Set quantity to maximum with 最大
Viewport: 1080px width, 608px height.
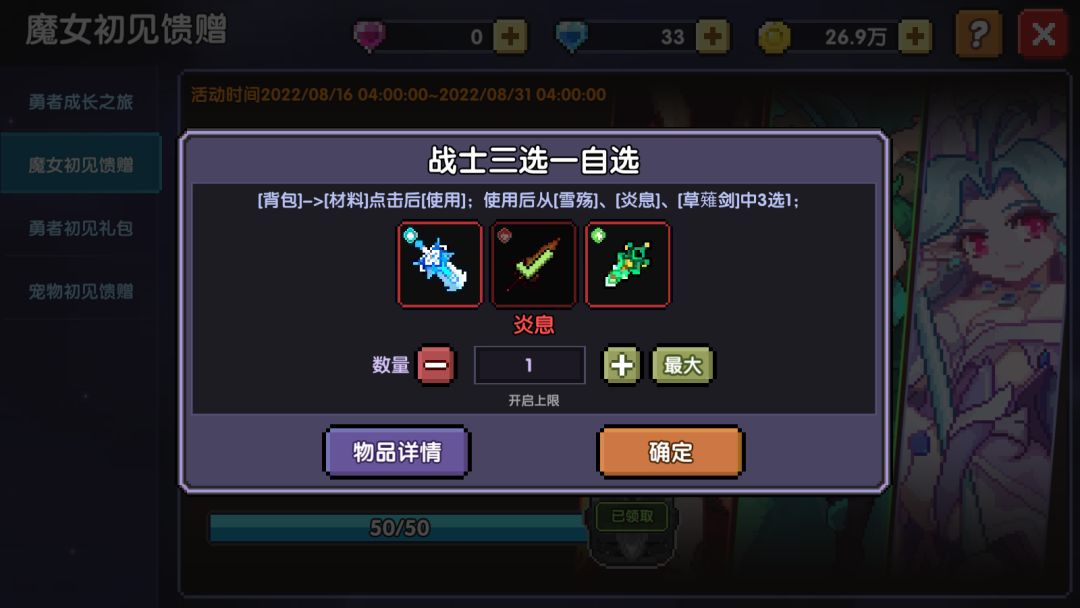(x=683, y=365)
